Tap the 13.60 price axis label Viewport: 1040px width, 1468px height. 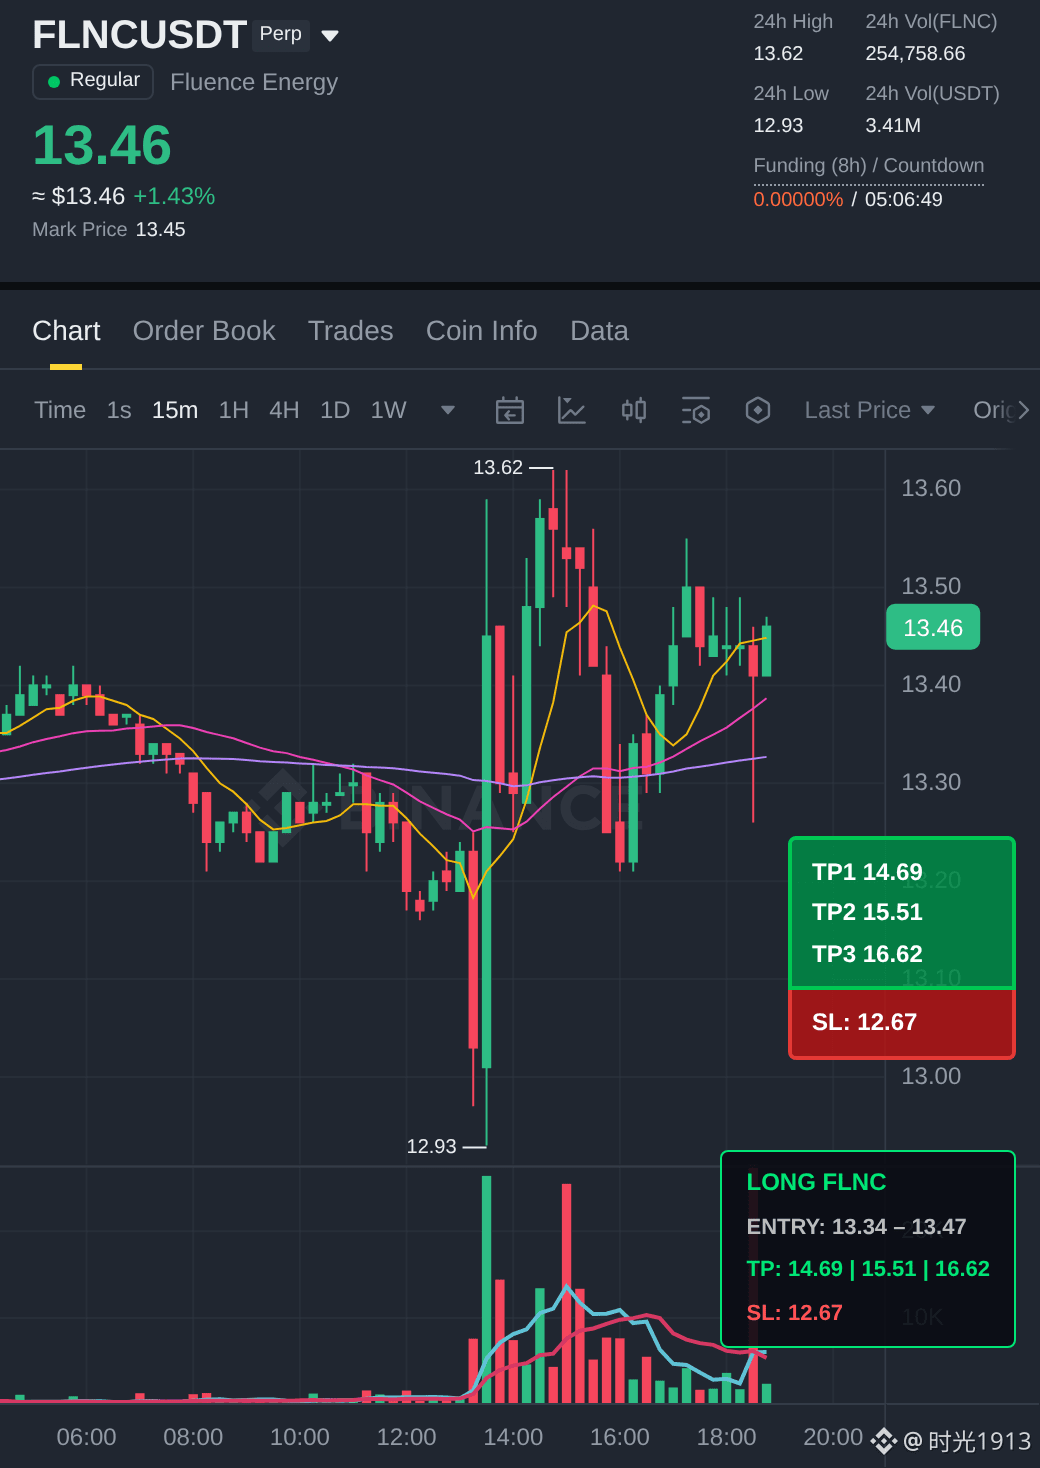click(931, 488)
